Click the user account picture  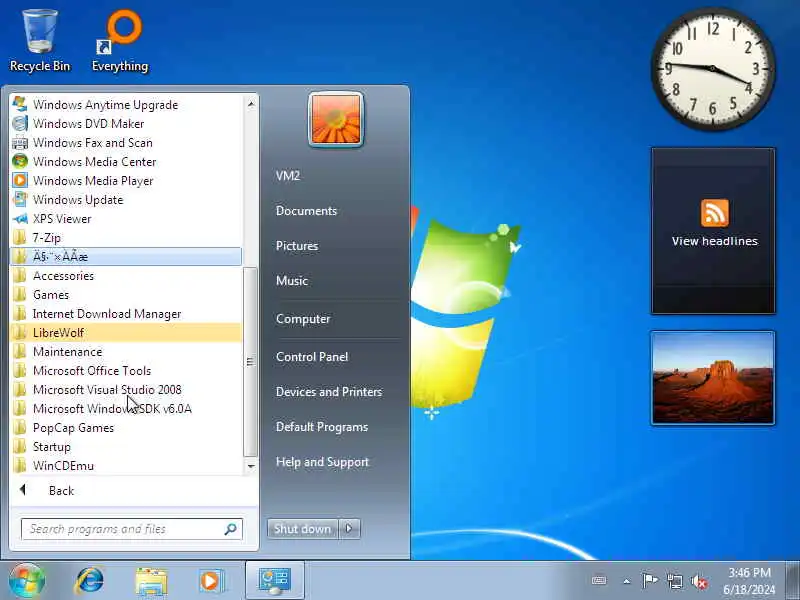pyautogui.click(x=336, y=119)
